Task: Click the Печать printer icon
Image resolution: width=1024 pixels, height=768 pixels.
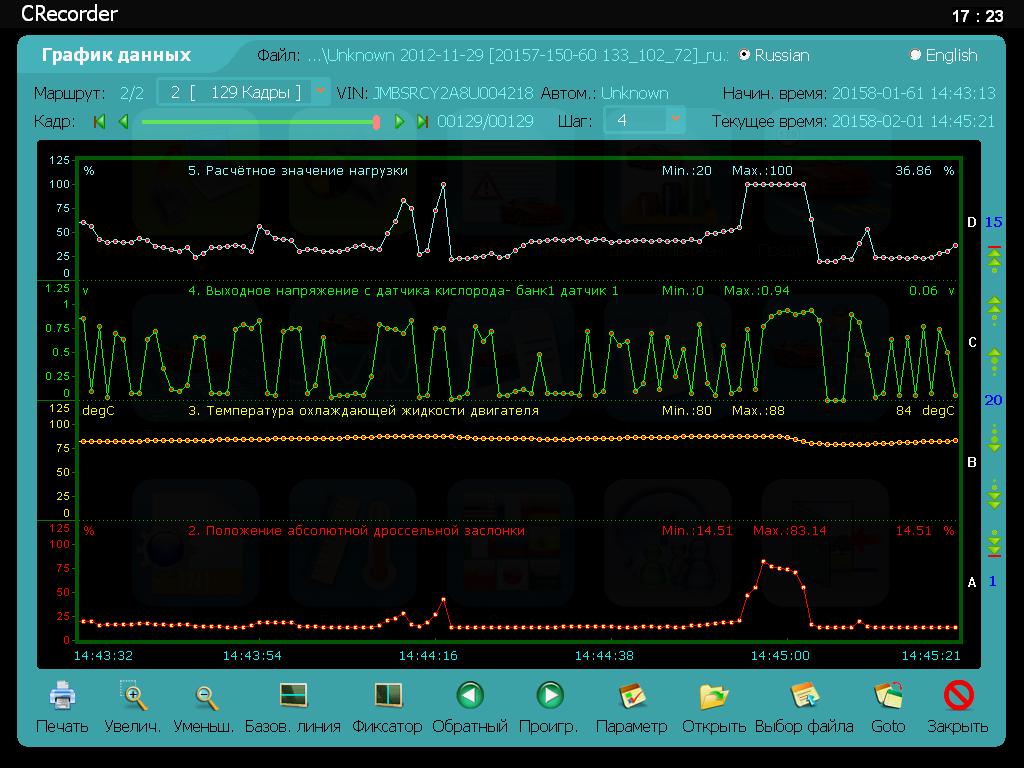Action: tap(62, 696)
